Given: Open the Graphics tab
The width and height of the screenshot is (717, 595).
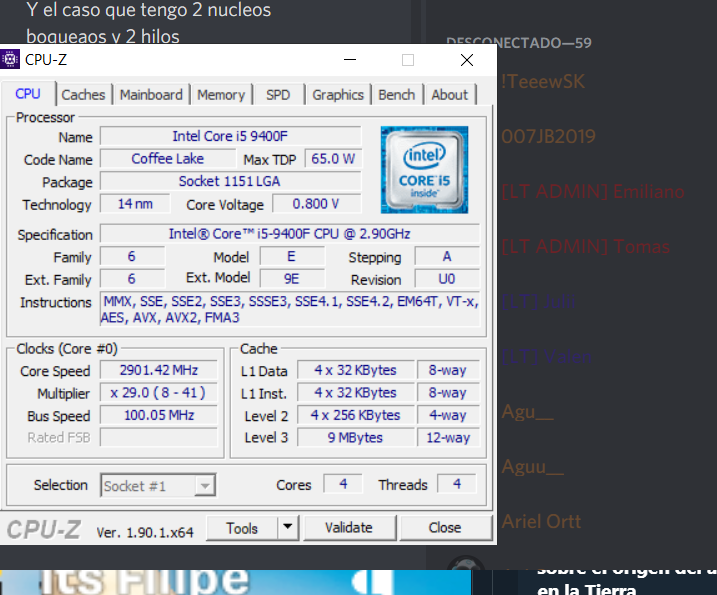Looking at the screenshot, I should coord(338,95).
